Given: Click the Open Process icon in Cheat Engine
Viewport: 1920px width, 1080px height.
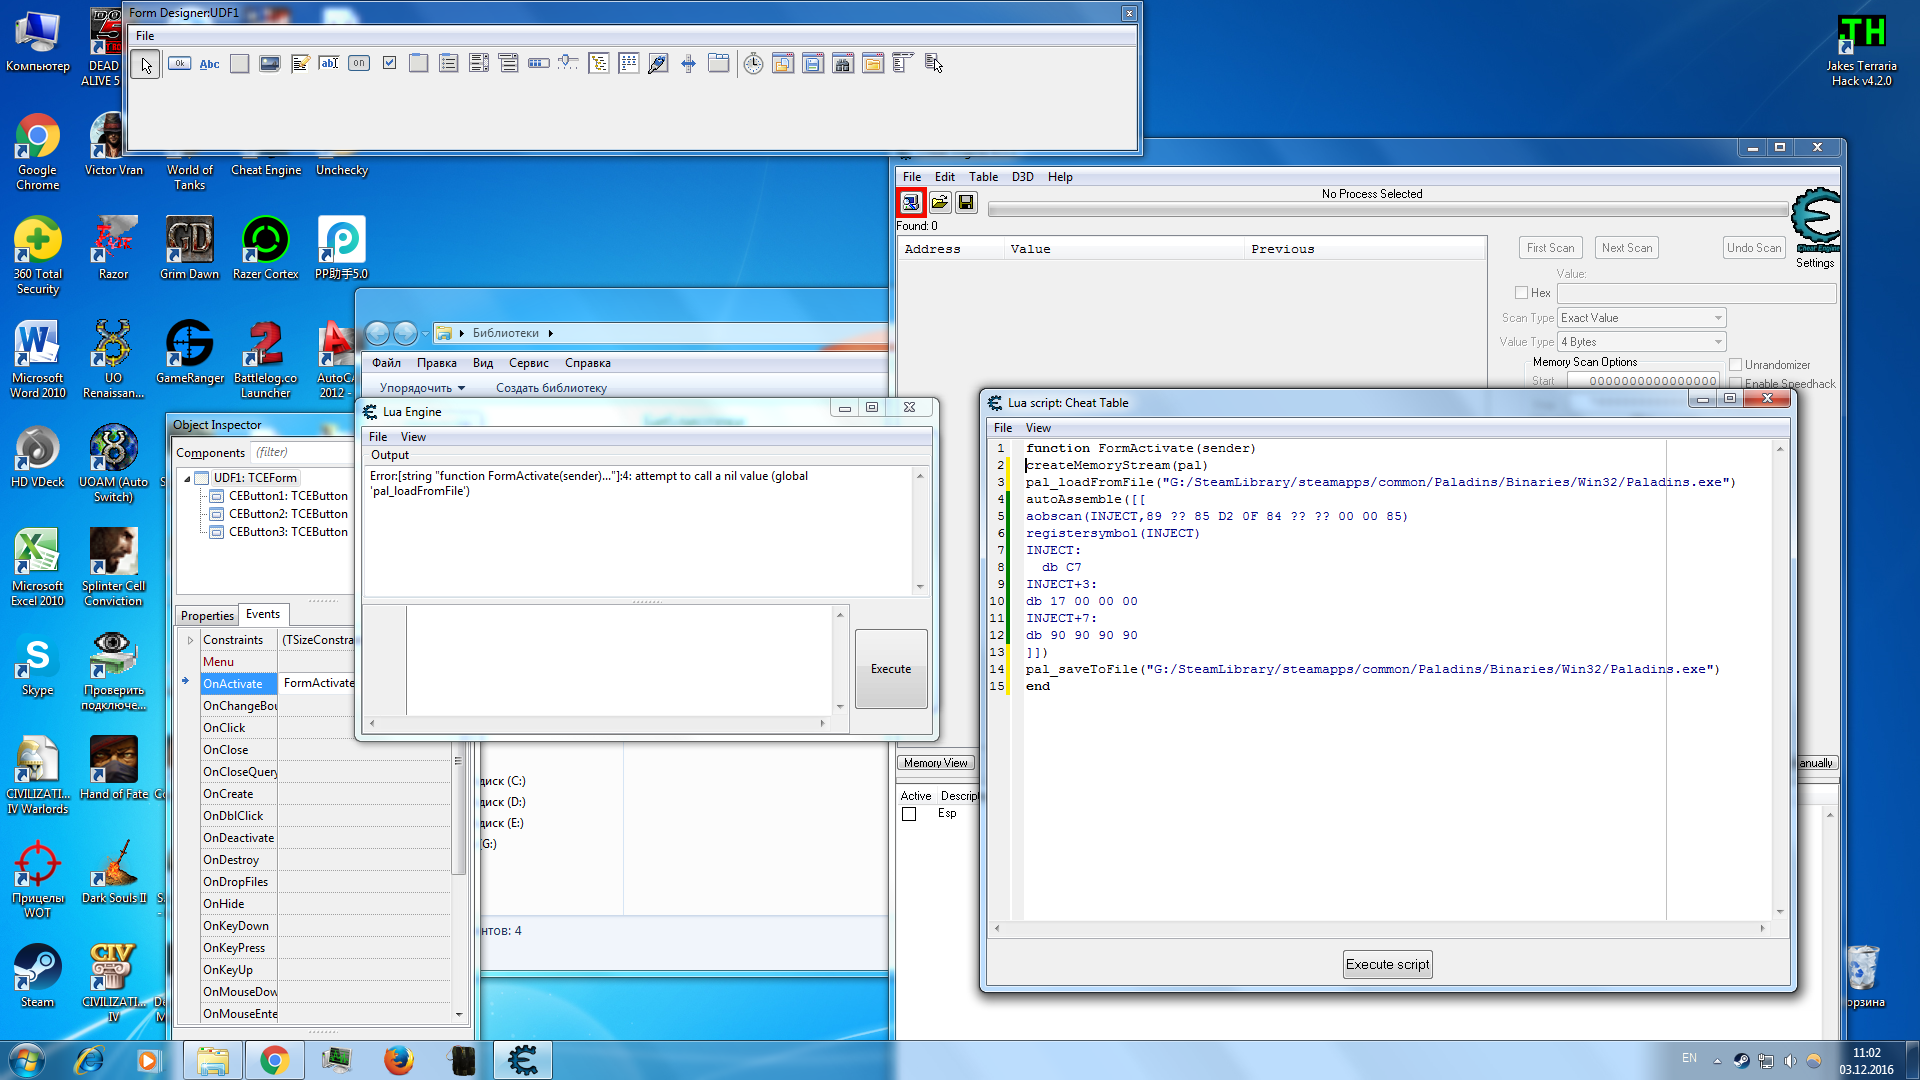Looking at the screenshot, I should click(910, 202).
